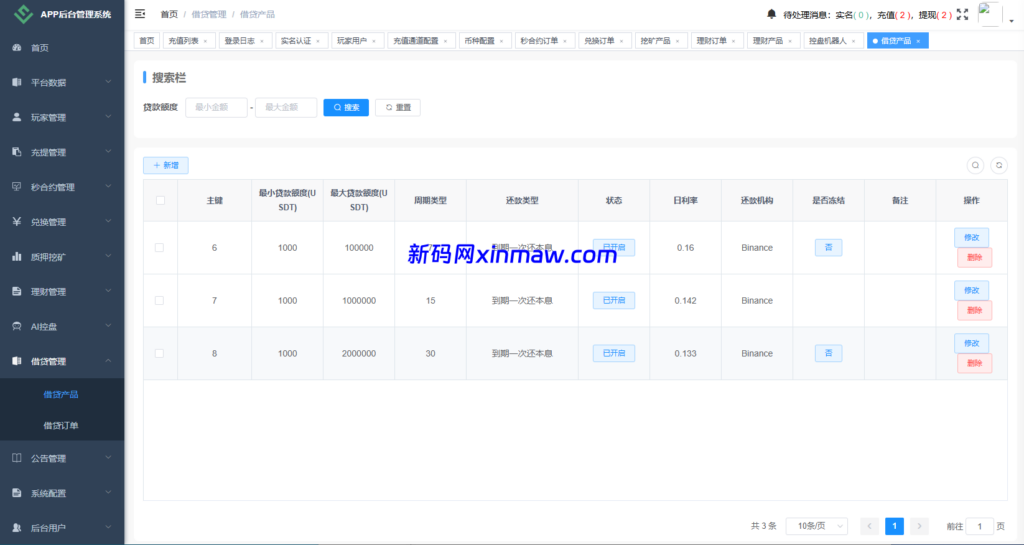Viewport: 1024px width, 545px height.
Task: Go to next page arrow
Action: (919, 526)
